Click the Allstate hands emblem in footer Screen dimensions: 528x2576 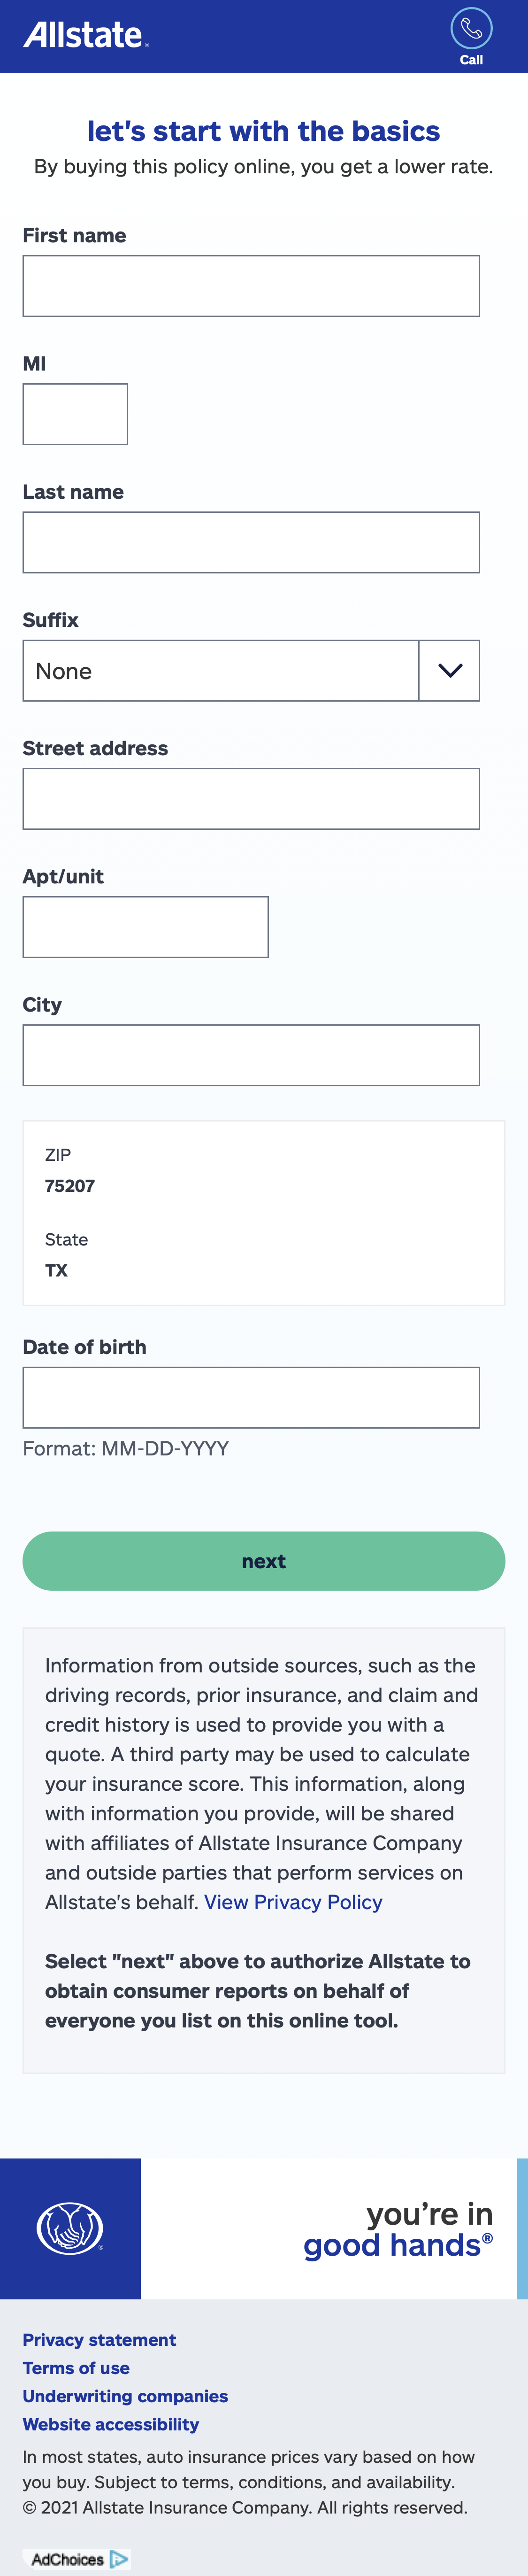(x=70, y=2228)
